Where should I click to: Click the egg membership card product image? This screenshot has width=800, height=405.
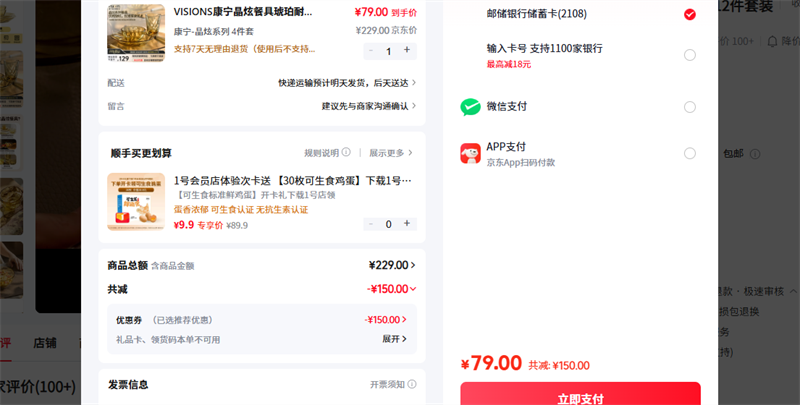pos(136,202)
